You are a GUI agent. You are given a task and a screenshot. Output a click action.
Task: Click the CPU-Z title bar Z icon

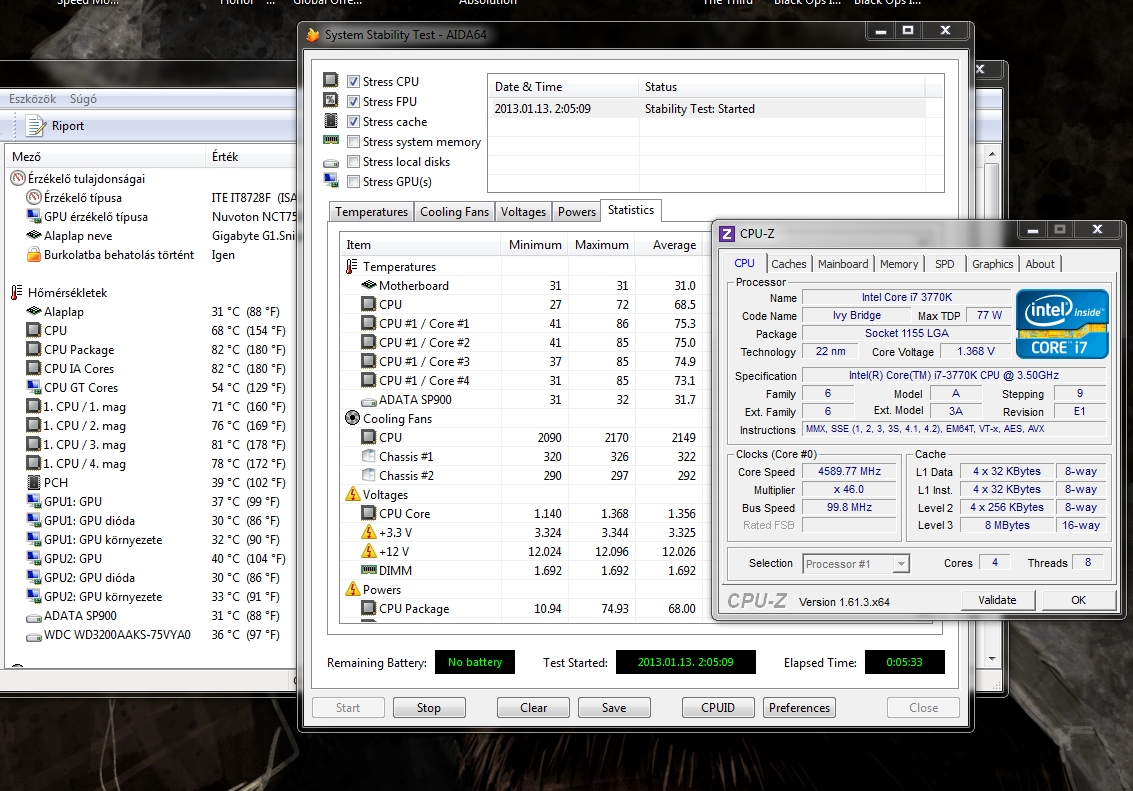(727, 233)
